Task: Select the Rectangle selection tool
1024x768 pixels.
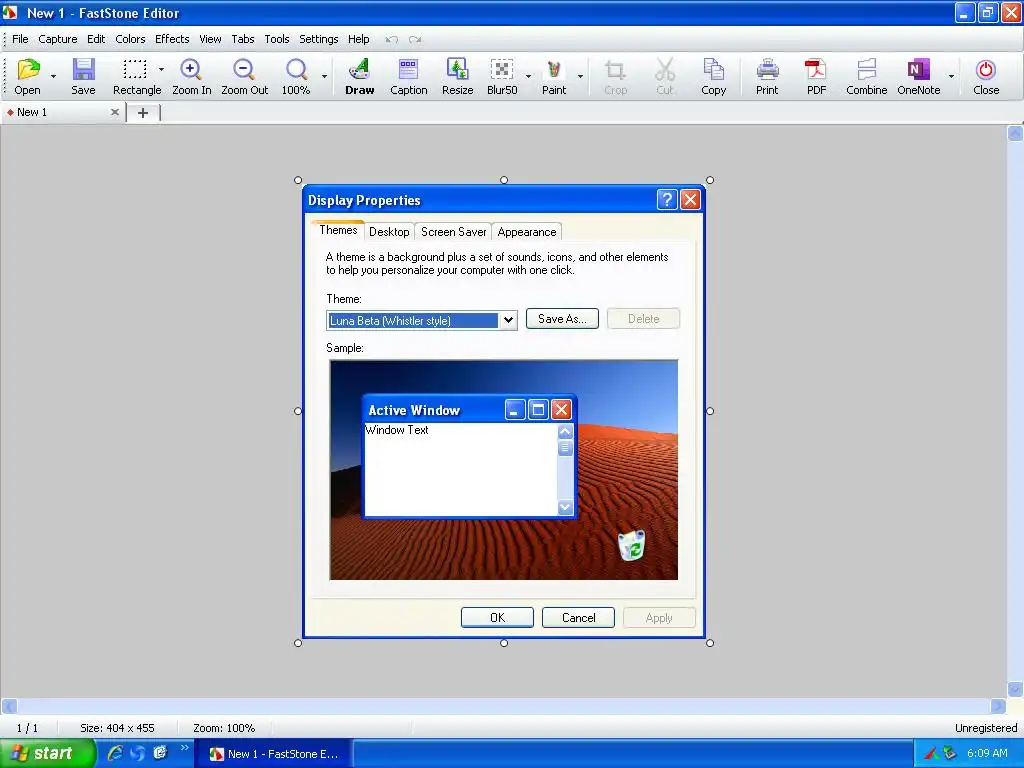Action: point(135,76)
